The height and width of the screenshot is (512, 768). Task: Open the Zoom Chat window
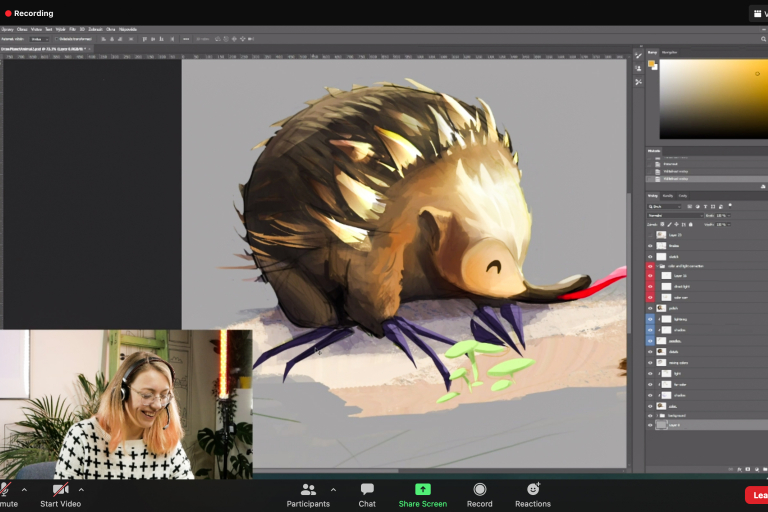point(367,490)
